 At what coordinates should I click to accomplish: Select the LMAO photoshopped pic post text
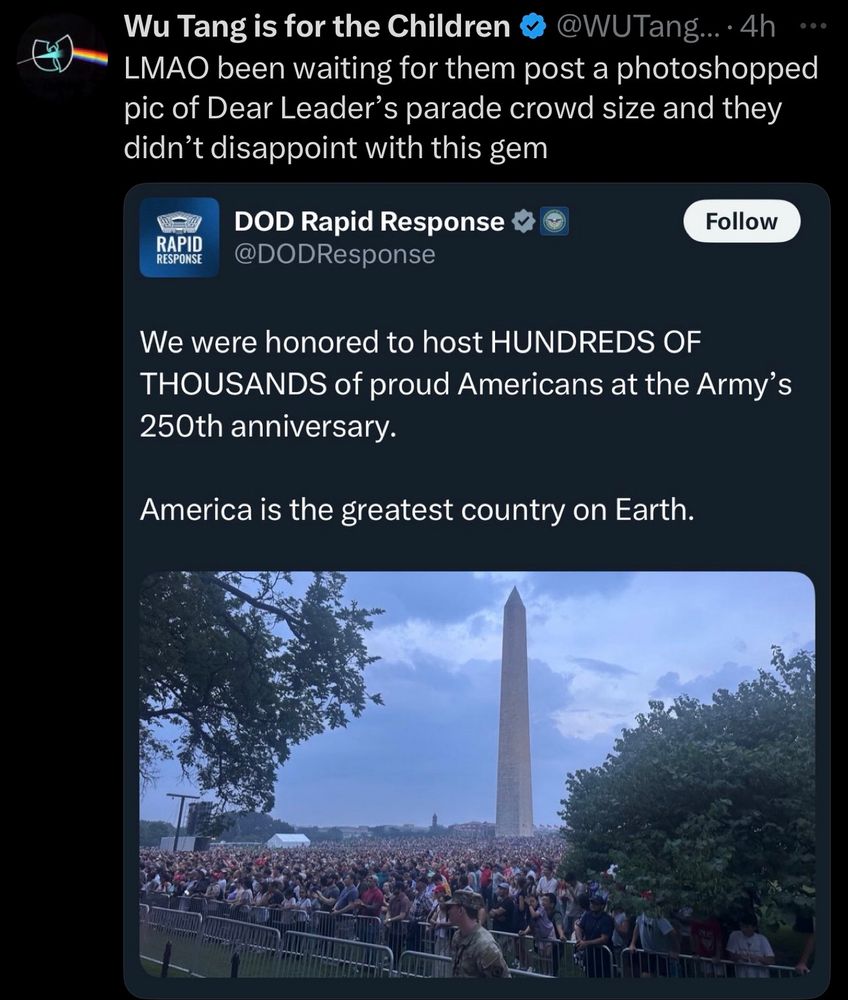click(471, 108)
